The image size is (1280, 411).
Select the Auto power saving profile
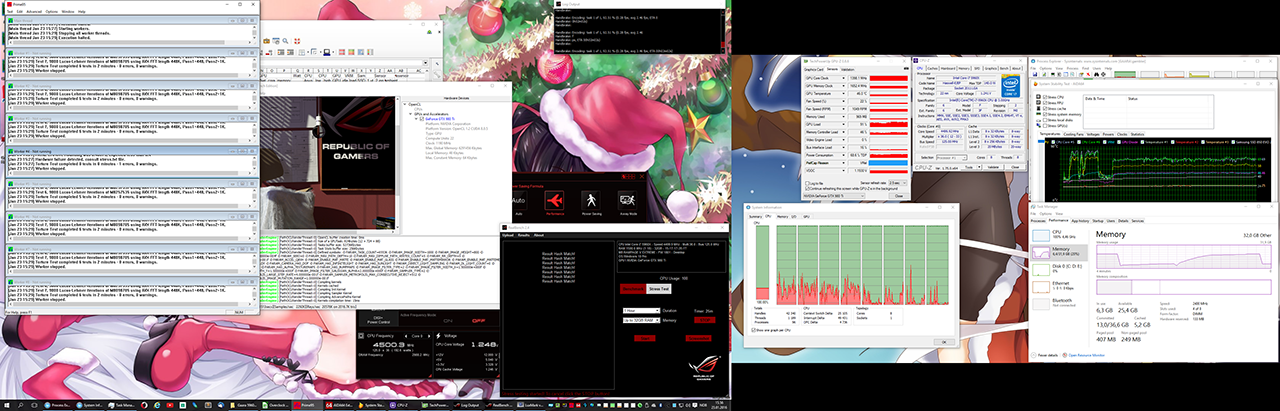518,201
